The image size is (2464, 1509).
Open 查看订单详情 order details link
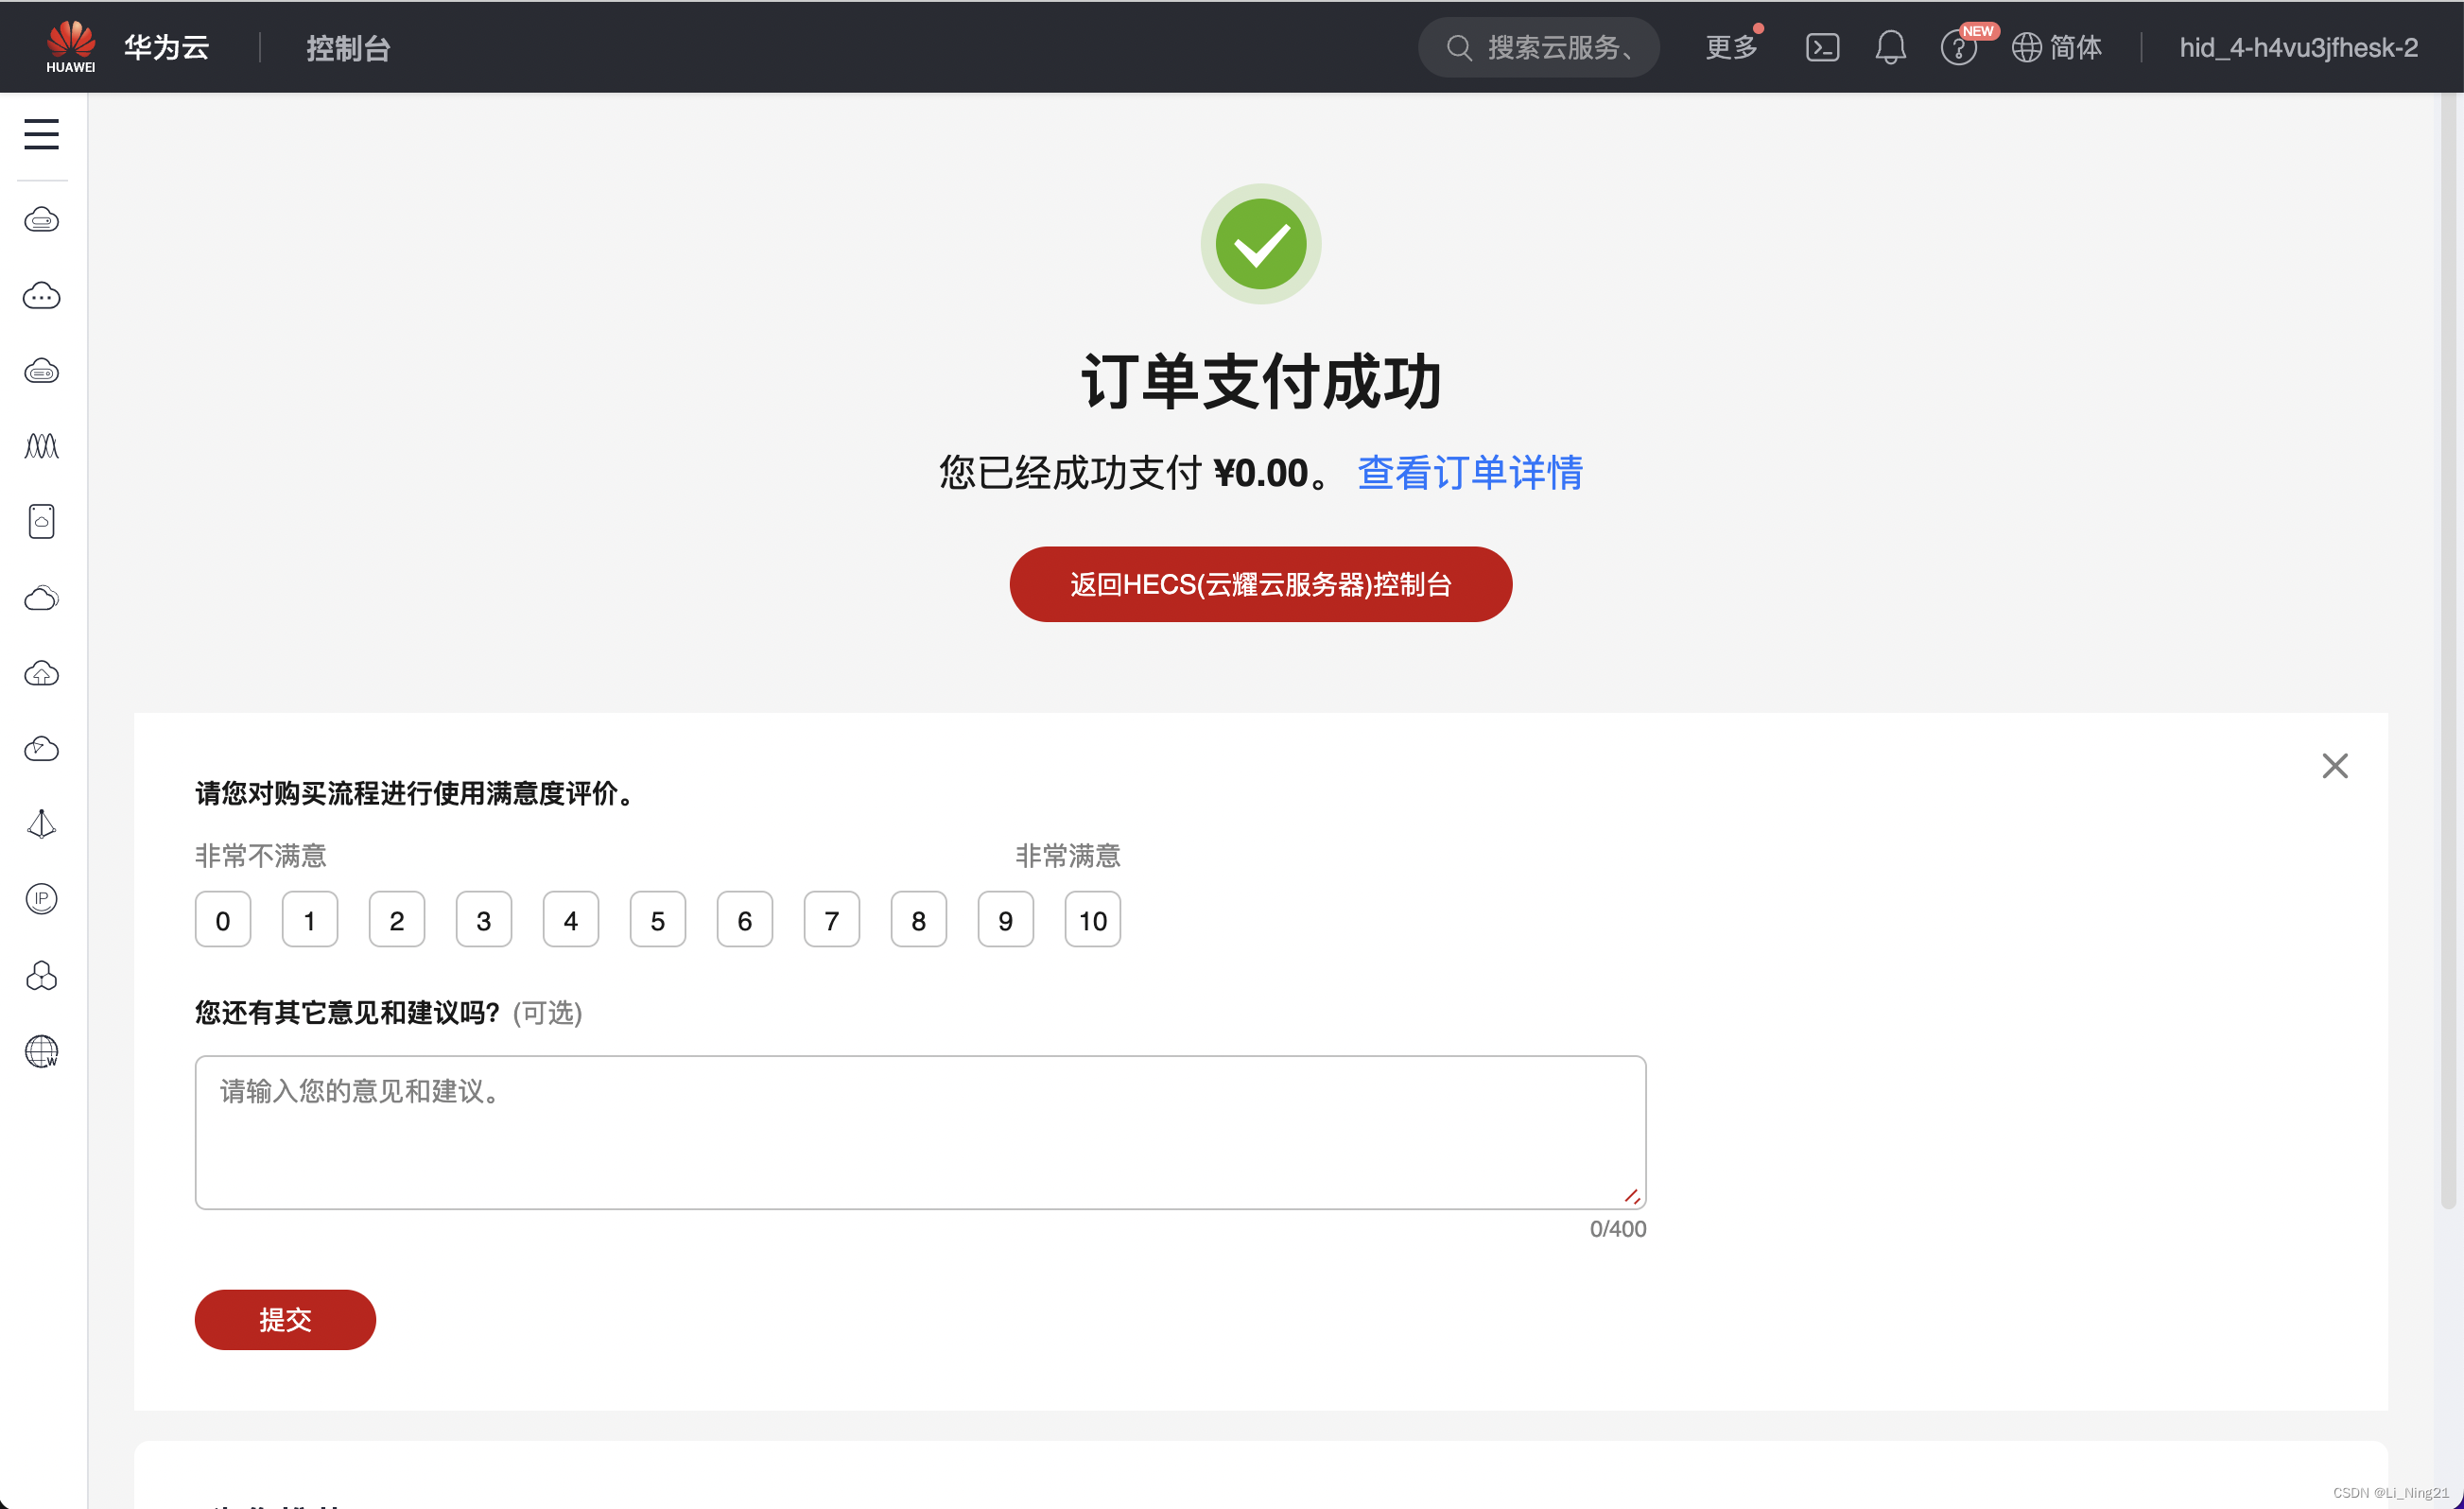pos(1469,473)
